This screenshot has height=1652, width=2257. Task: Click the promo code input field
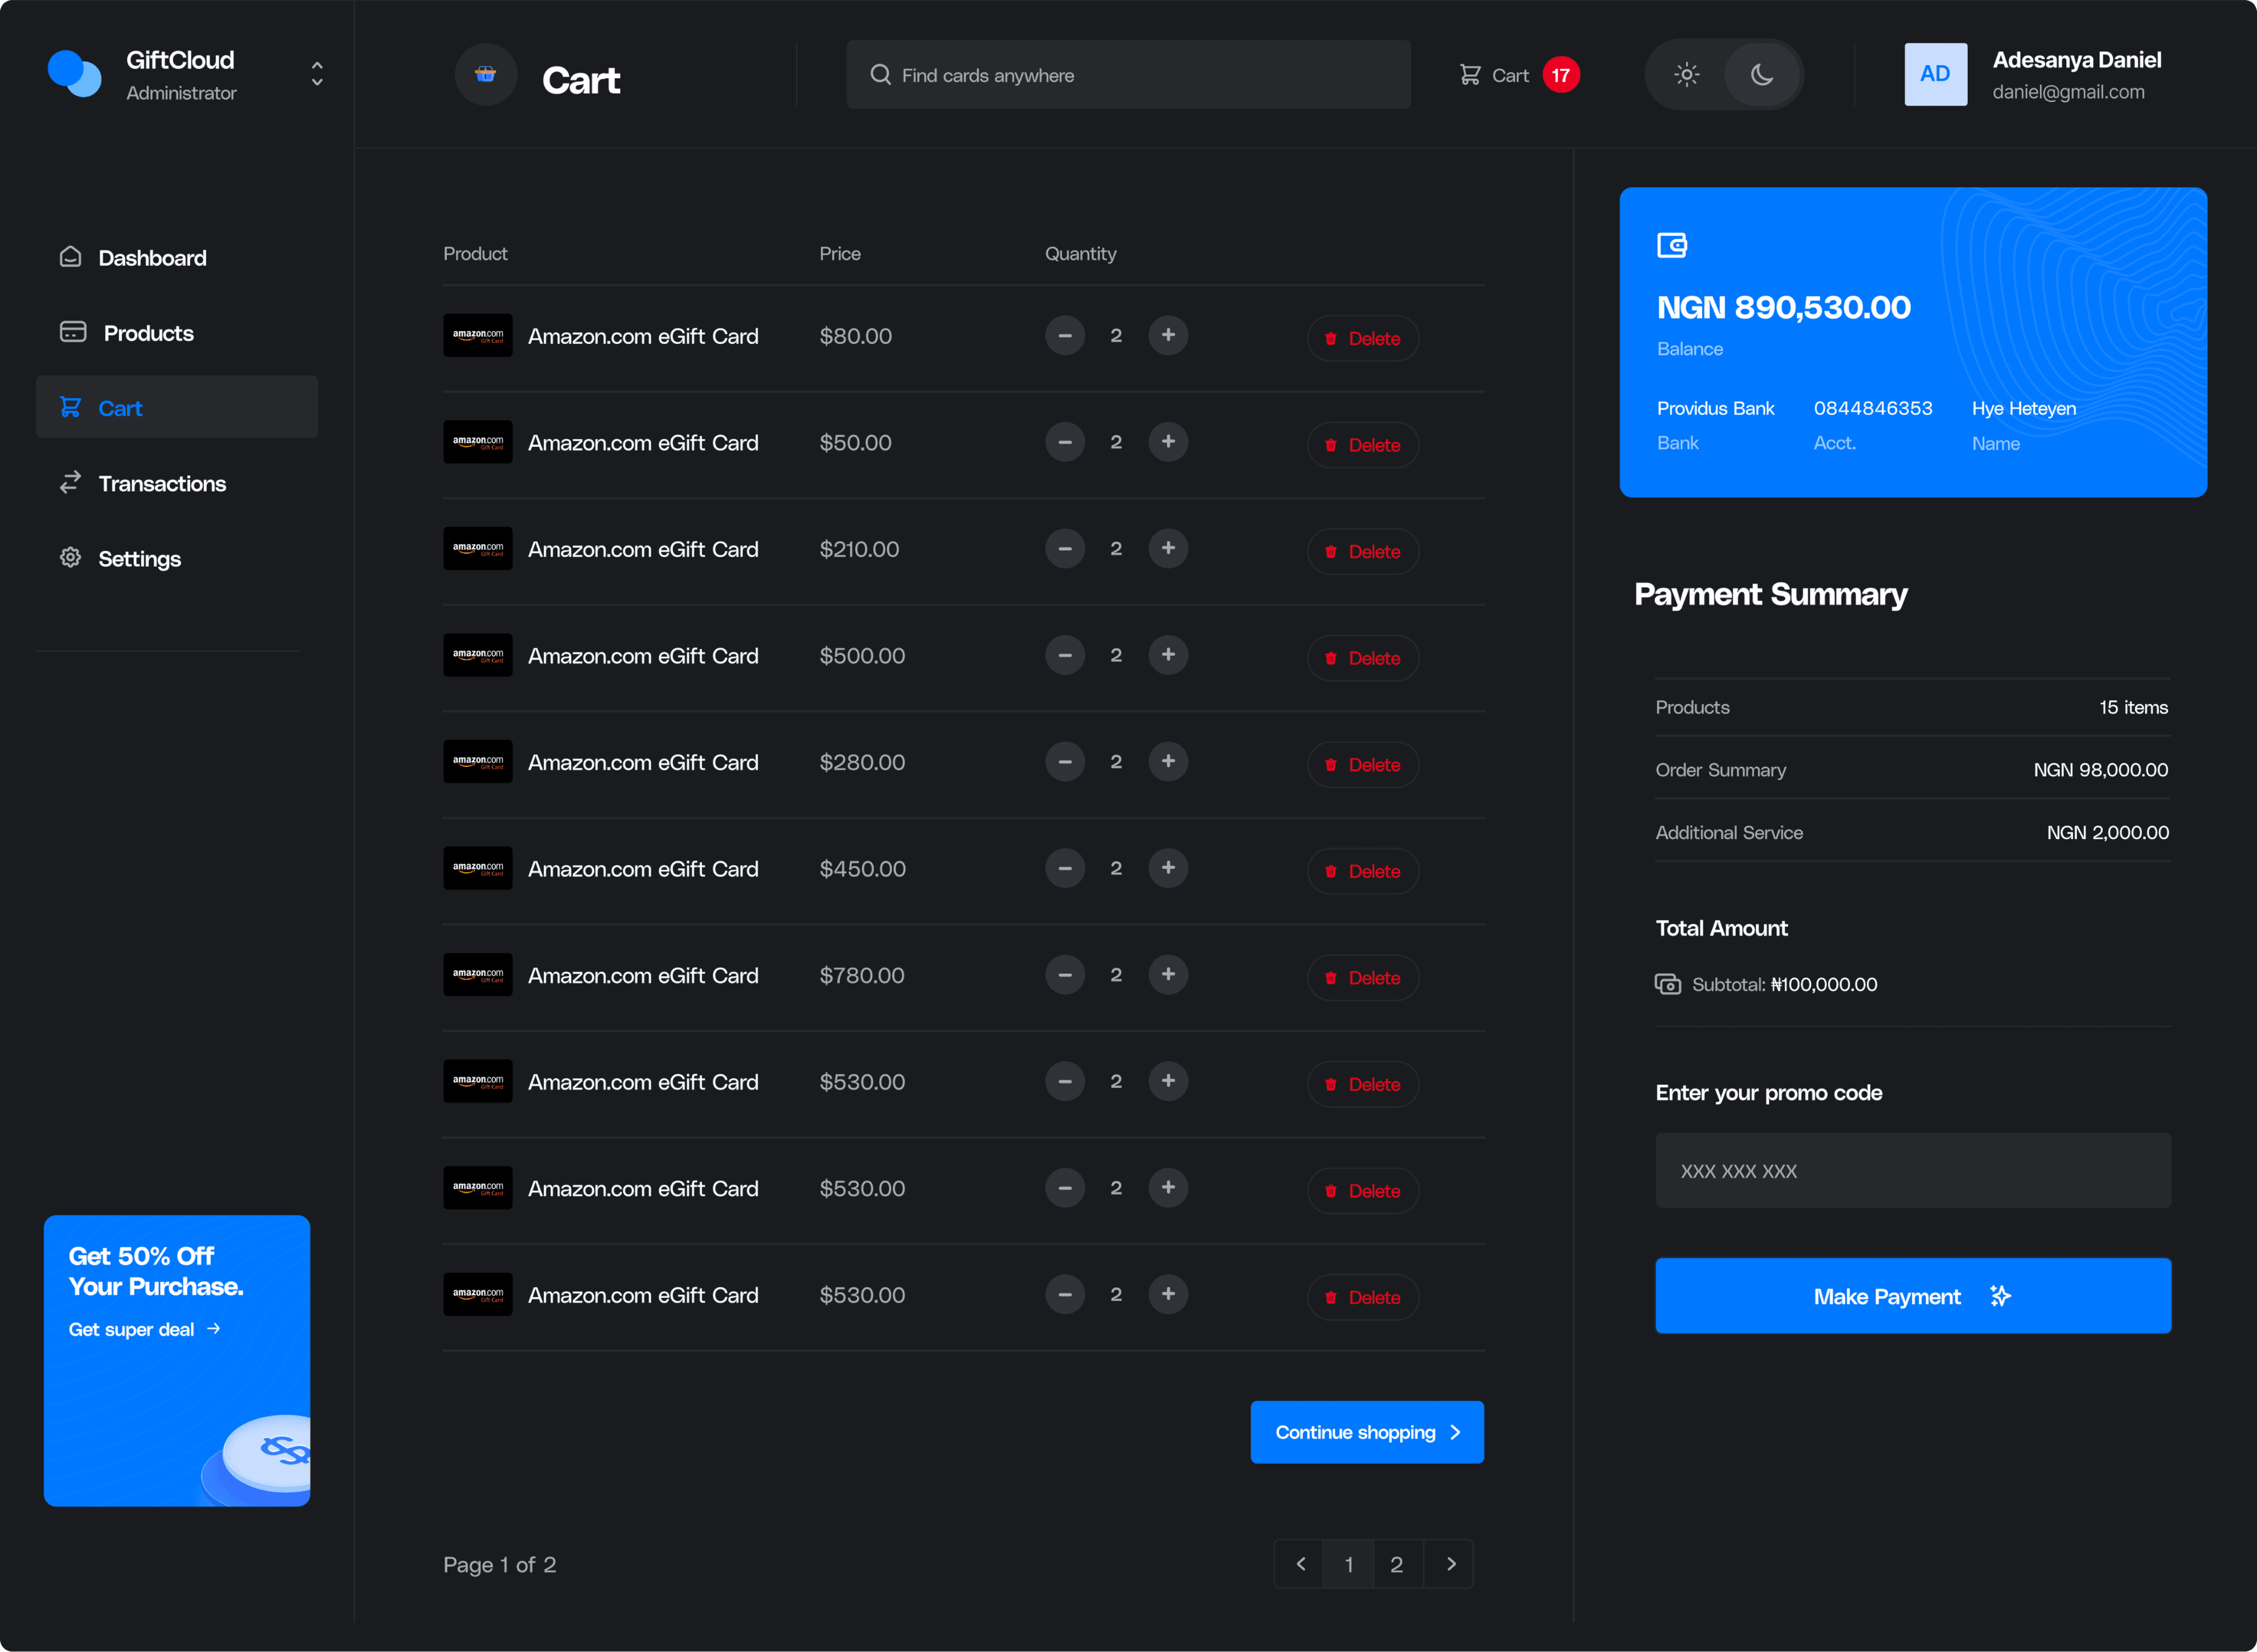click(1913, 1171)
